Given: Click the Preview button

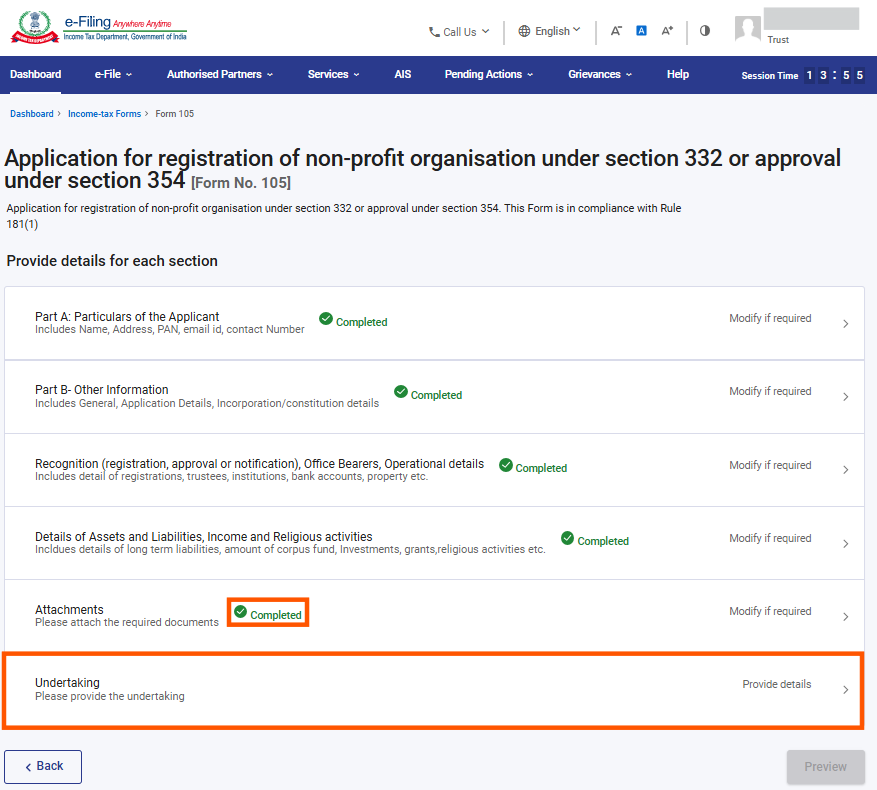Looking at the screenshot, I should pos(825,767).
